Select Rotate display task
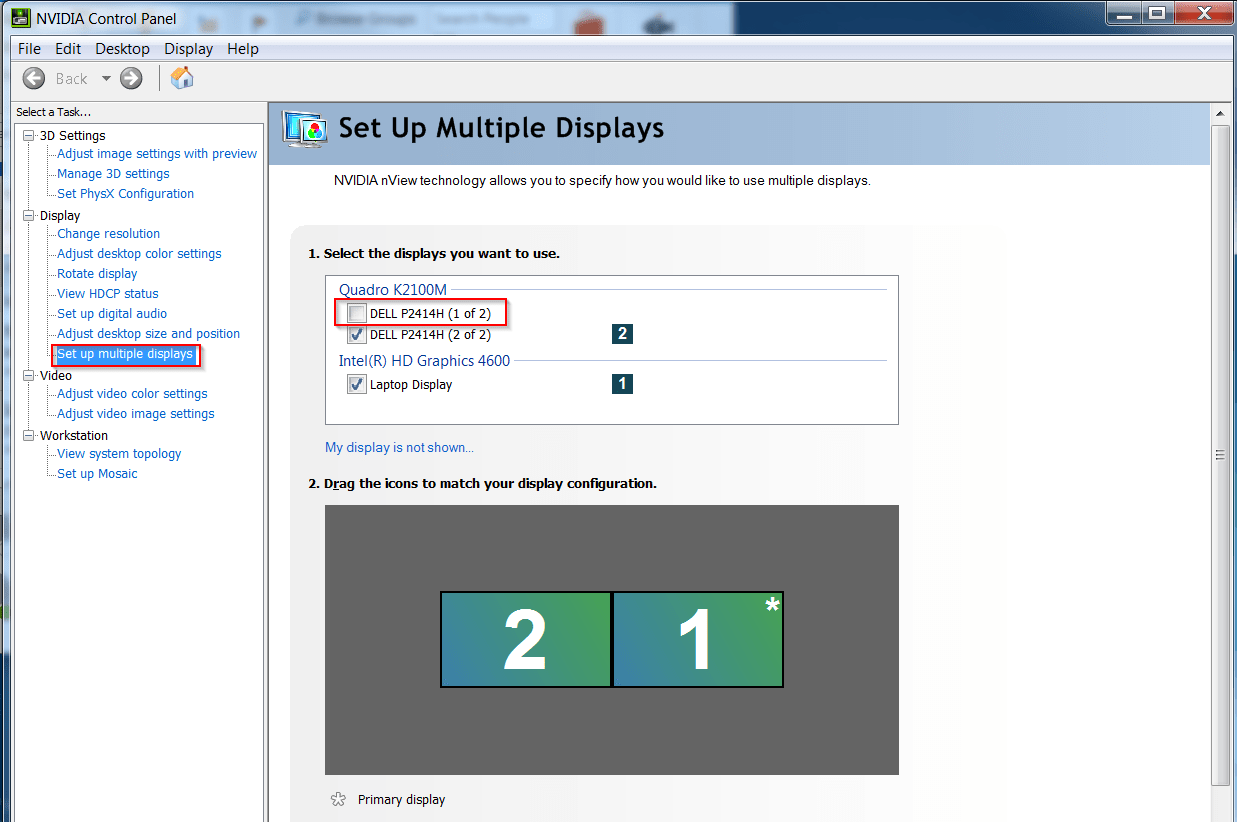This screenshot has width=1237, height=822. click(97, 274)
